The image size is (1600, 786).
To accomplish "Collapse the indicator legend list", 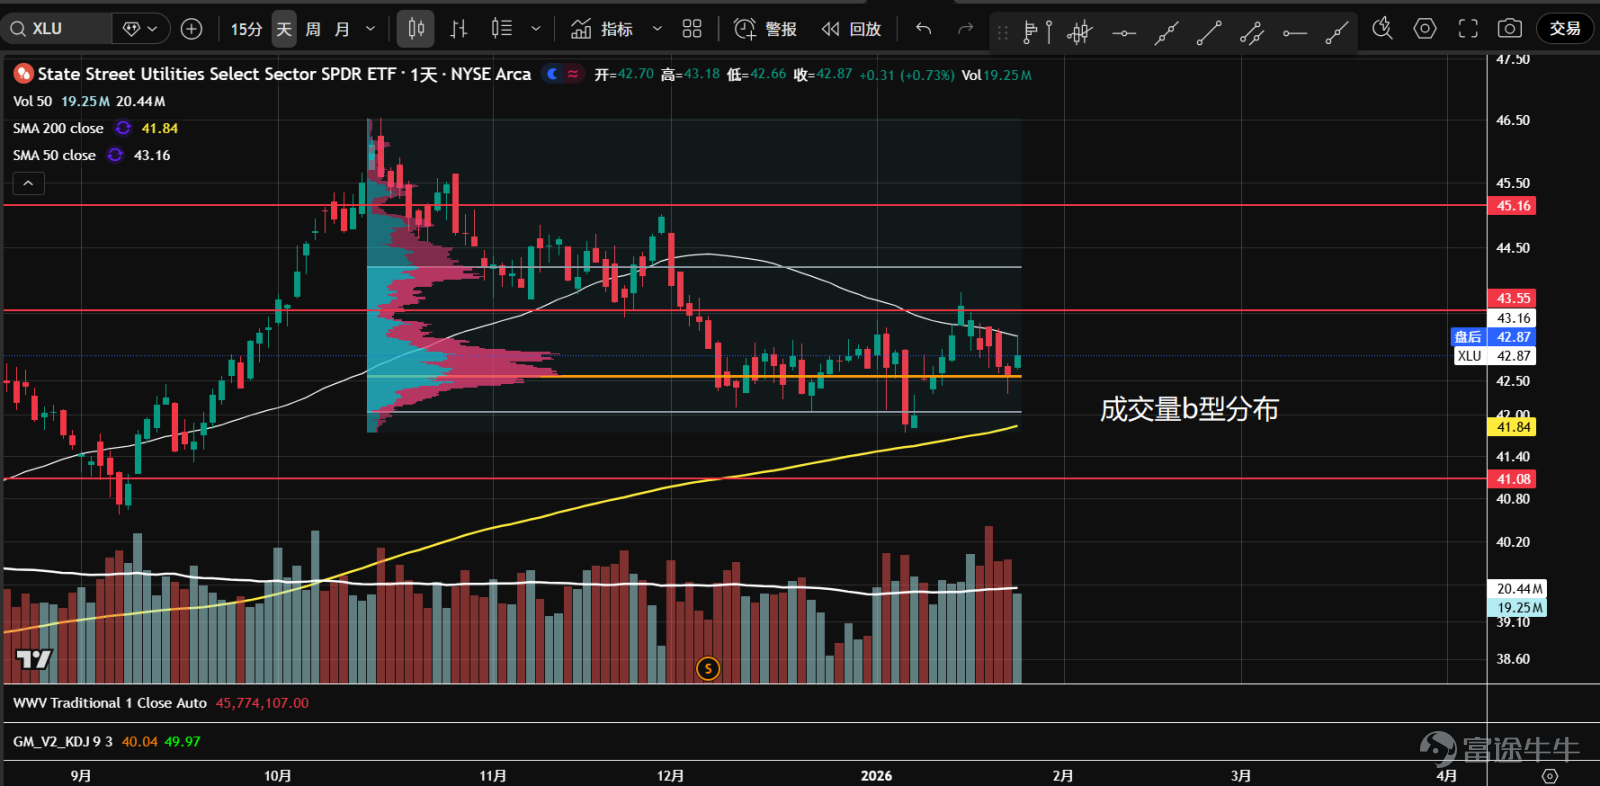I will pos(28,183).
